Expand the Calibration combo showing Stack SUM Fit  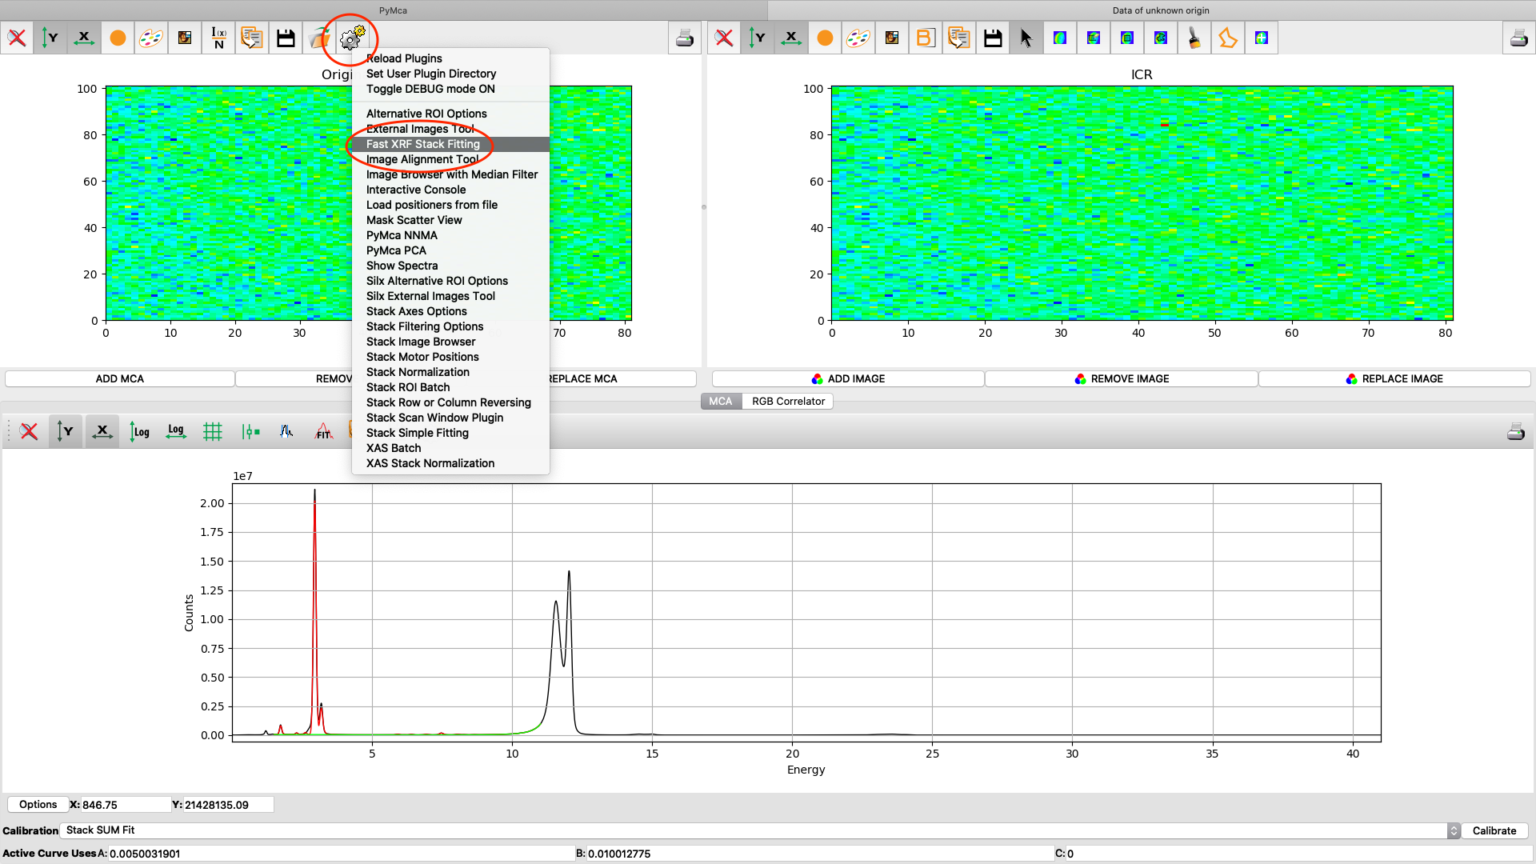point(1452,830)
